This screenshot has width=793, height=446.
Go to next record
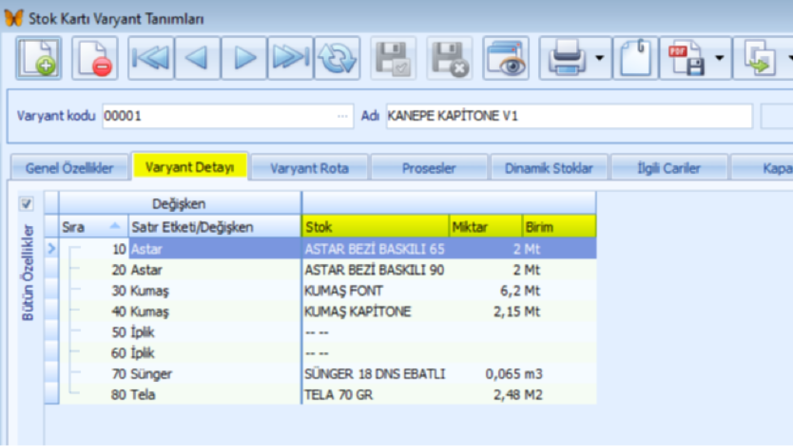coord(244,58)
